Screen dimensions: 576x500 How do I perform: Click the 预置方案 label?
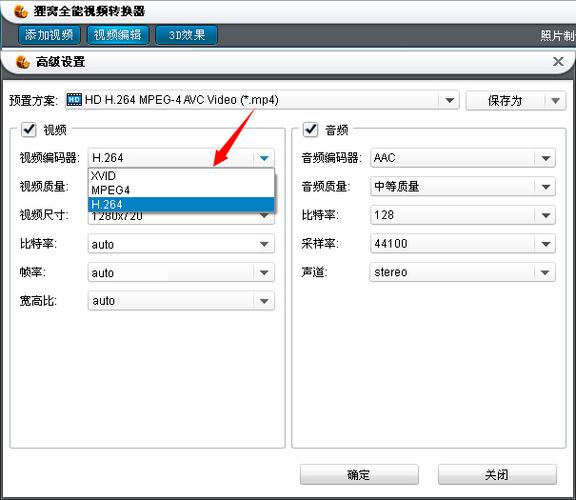click(33, 100)
